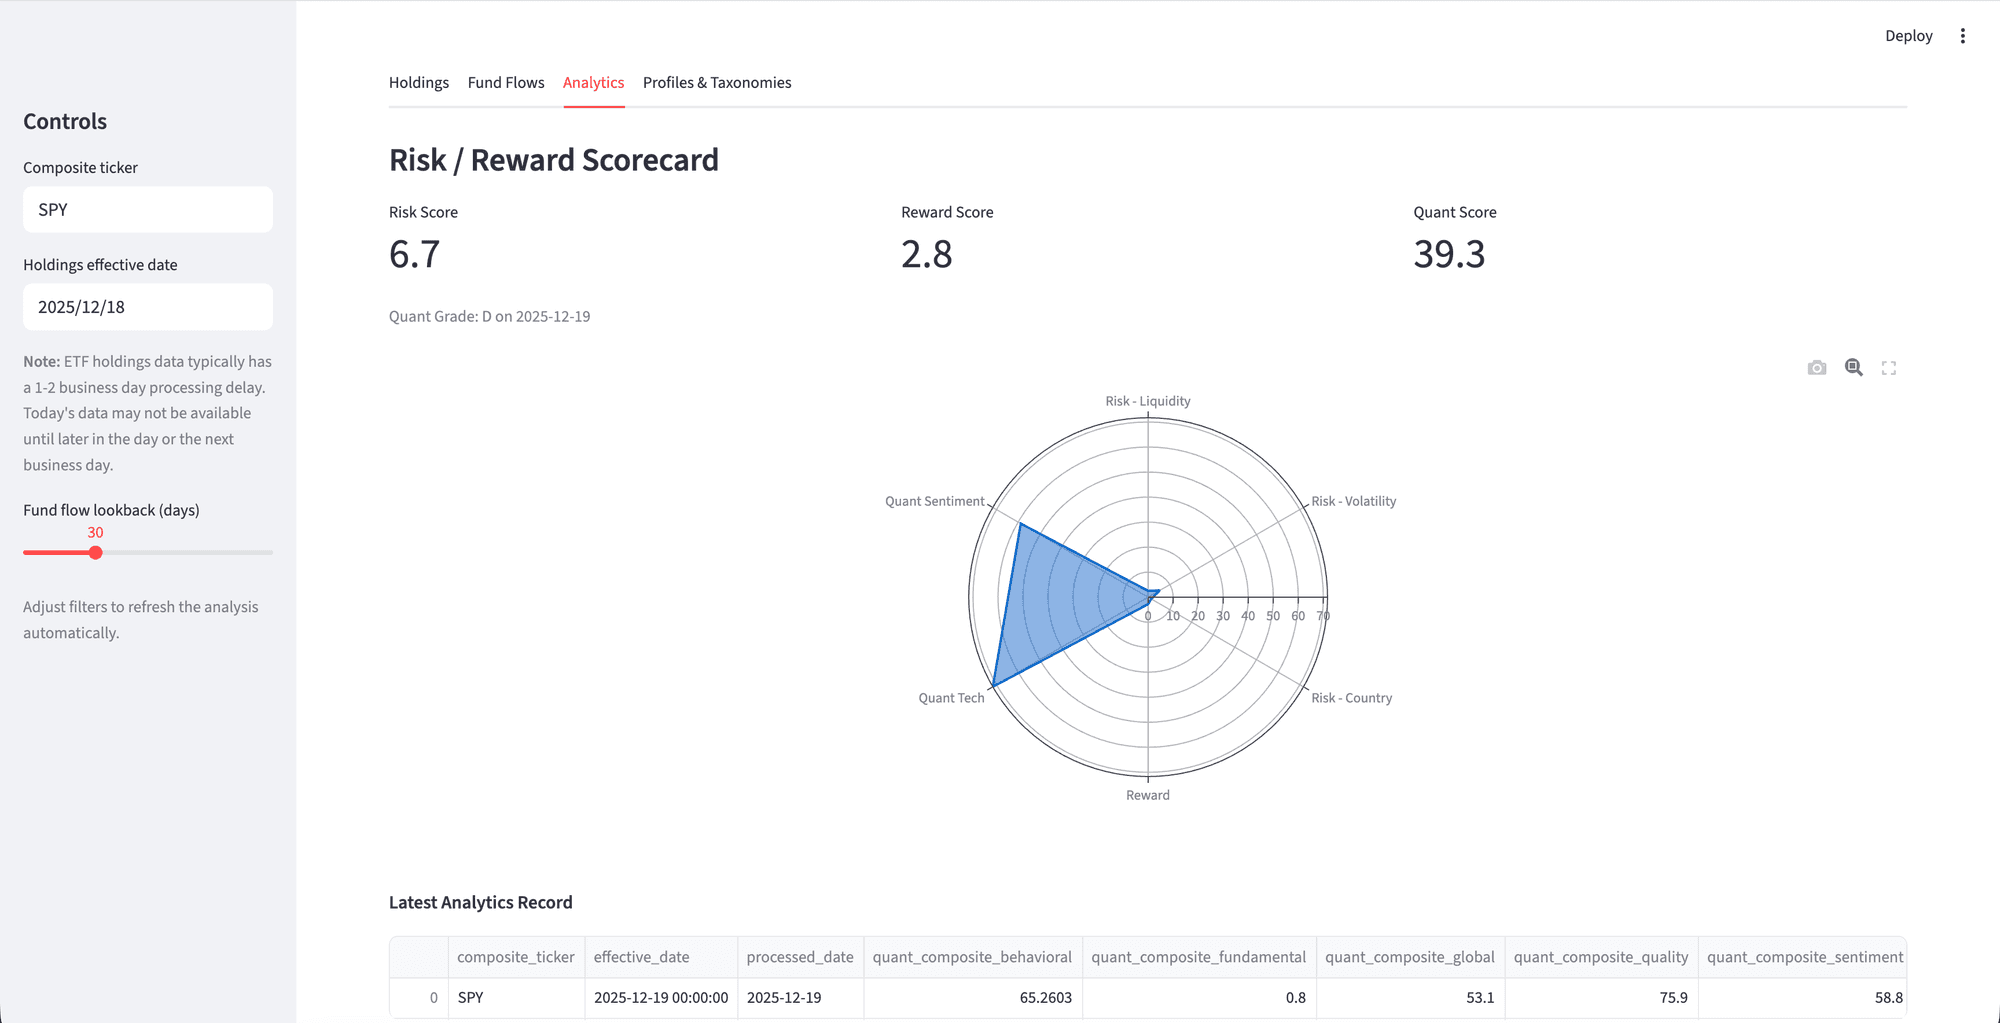
Task: Switch to the Holdings tab
Action: pyautogui.click(x=418, y=82)
